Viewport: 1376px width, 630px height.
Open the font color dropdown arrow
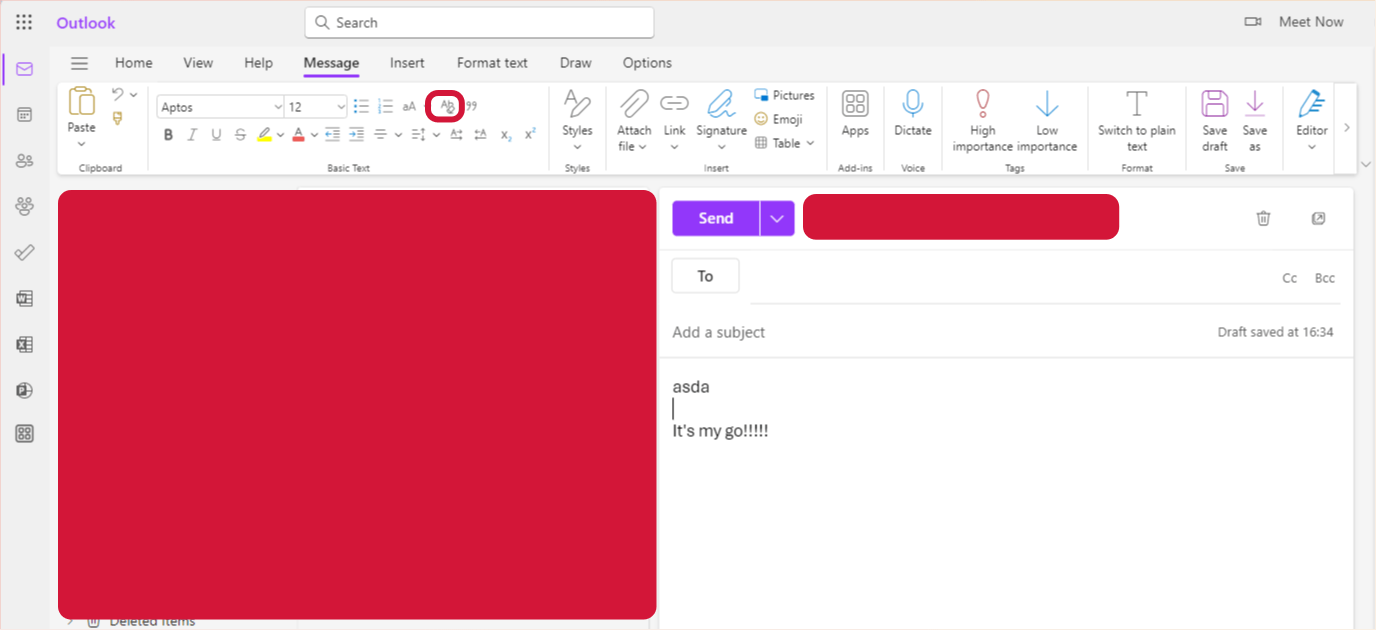point(314,135)
